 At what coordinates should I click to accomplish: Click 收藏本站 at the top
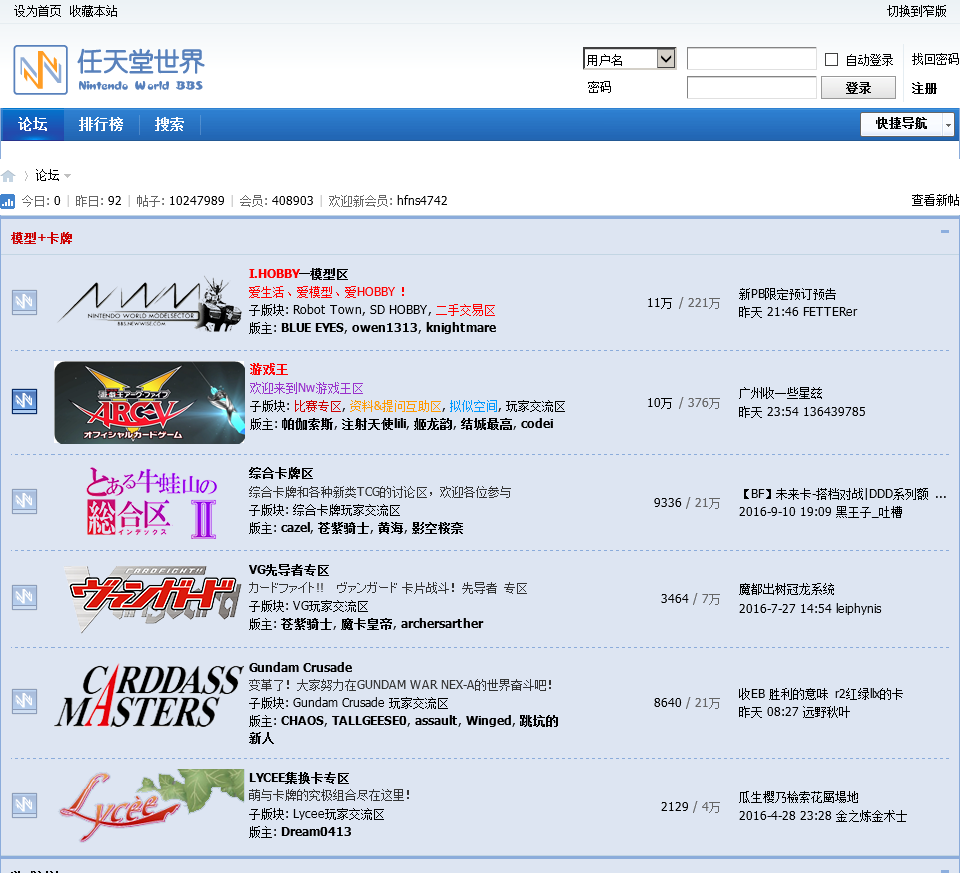(93, 12)
